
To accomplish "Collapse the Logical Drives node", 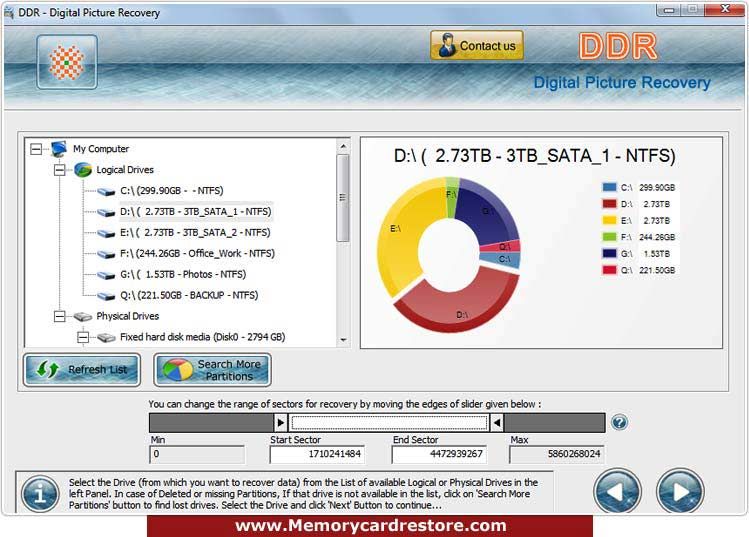I will [x=60, y=170].
